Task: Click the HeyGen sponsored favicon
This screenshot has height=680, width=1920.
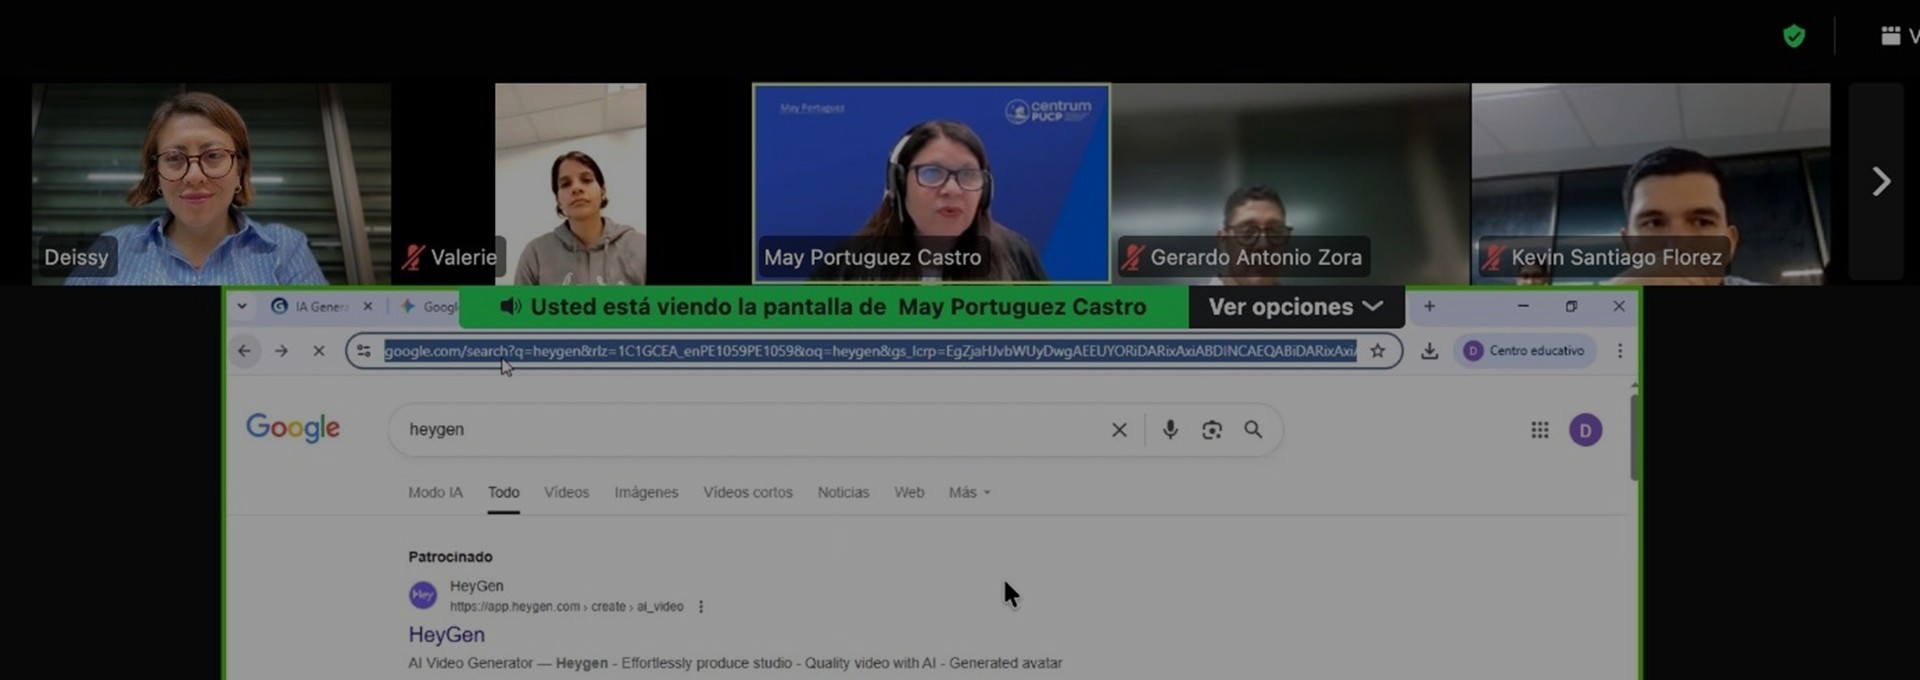Action: point(423,595)
